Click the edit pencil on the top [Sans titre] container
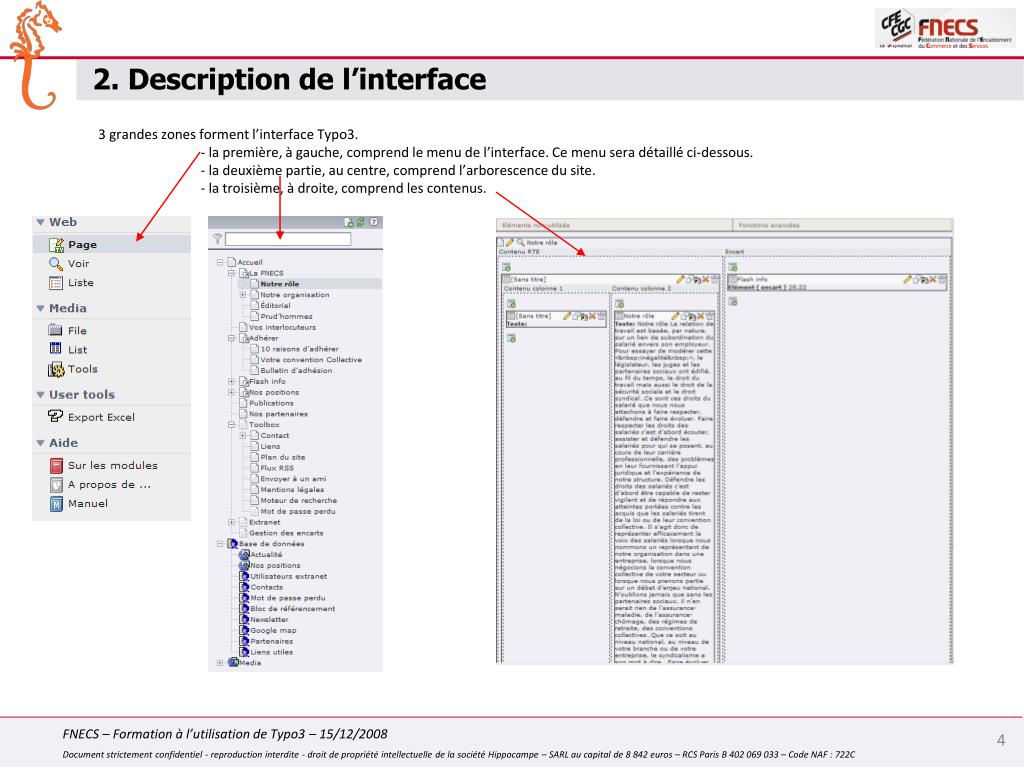This screenshot has height=768, width=1024. point(680,280)
